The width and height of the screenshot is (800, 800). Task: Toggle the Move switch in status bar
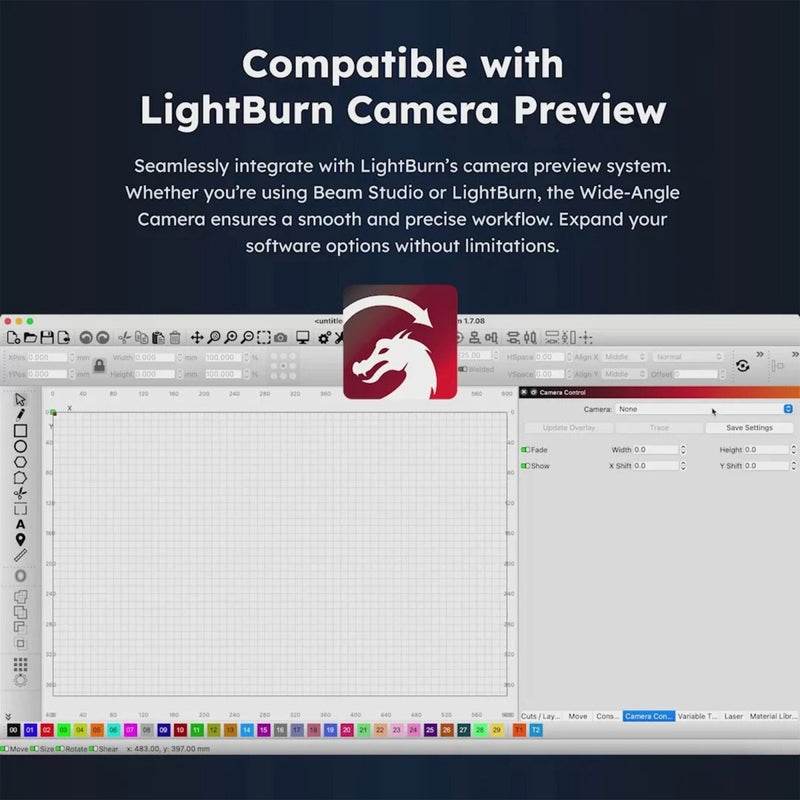click(5, 748)
